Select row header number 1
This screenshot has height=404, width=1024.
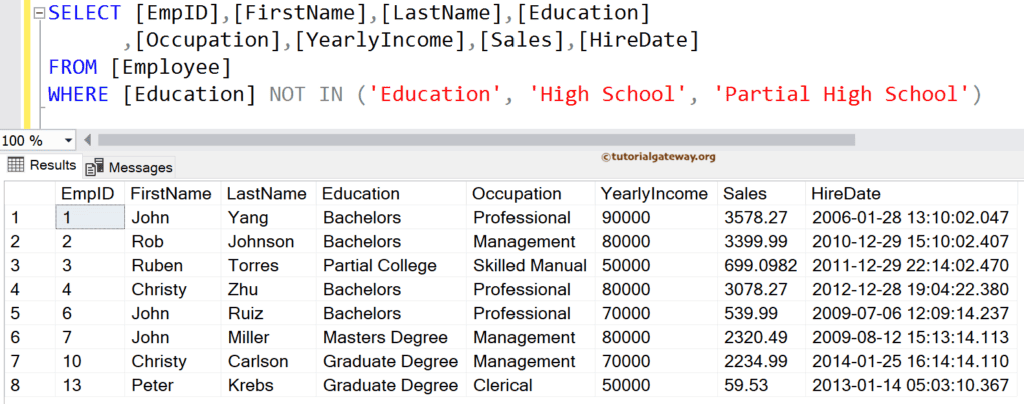(x=30, y=217)
